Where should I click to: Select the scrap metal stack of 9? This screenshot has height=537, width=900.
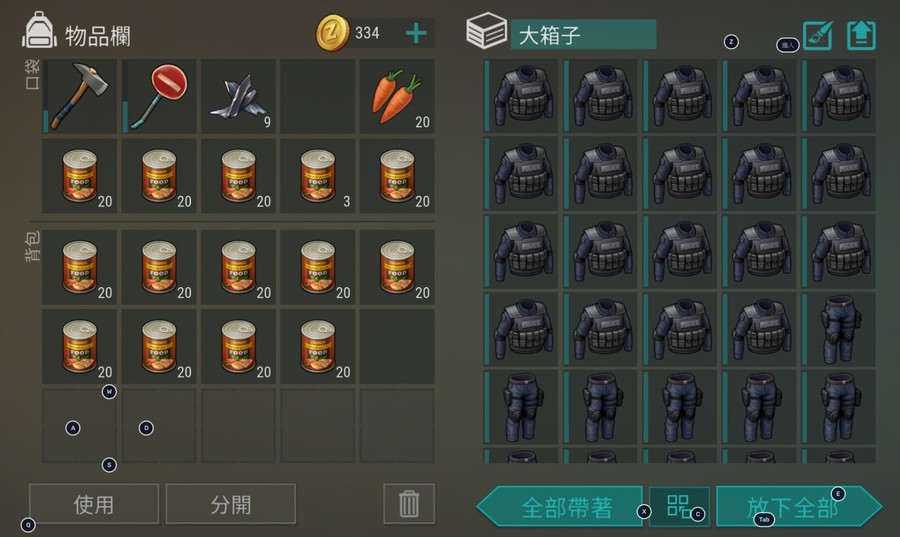click(x=238, y=96)
